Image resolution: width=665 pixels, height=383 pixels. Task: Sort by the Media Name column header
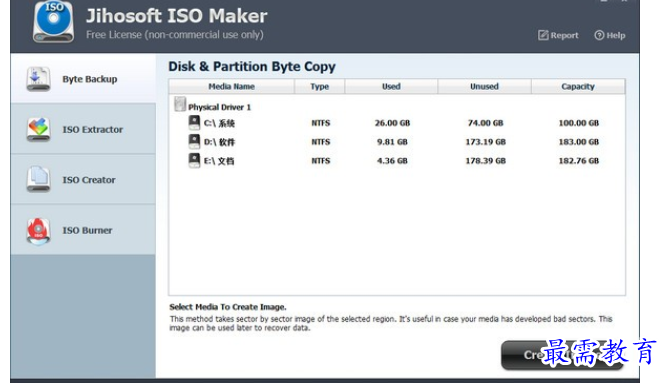[x=232, y=87]
